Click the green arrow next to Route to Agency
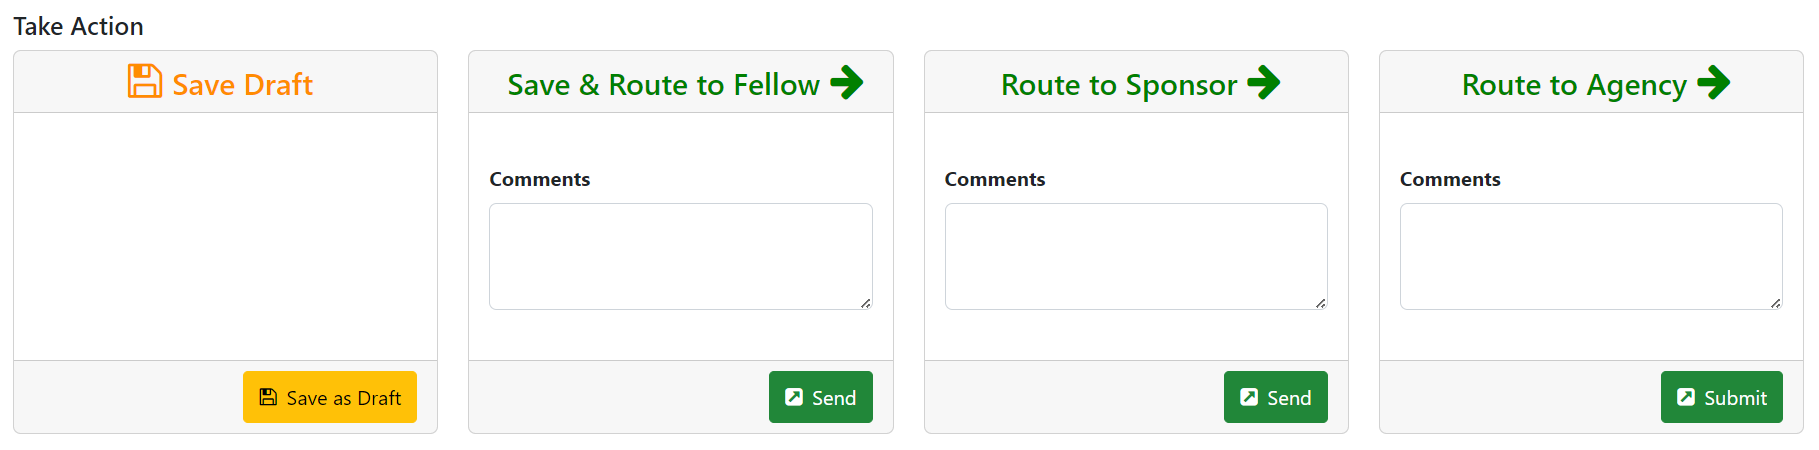The image size is (1819, 450). coord(1713,82)
